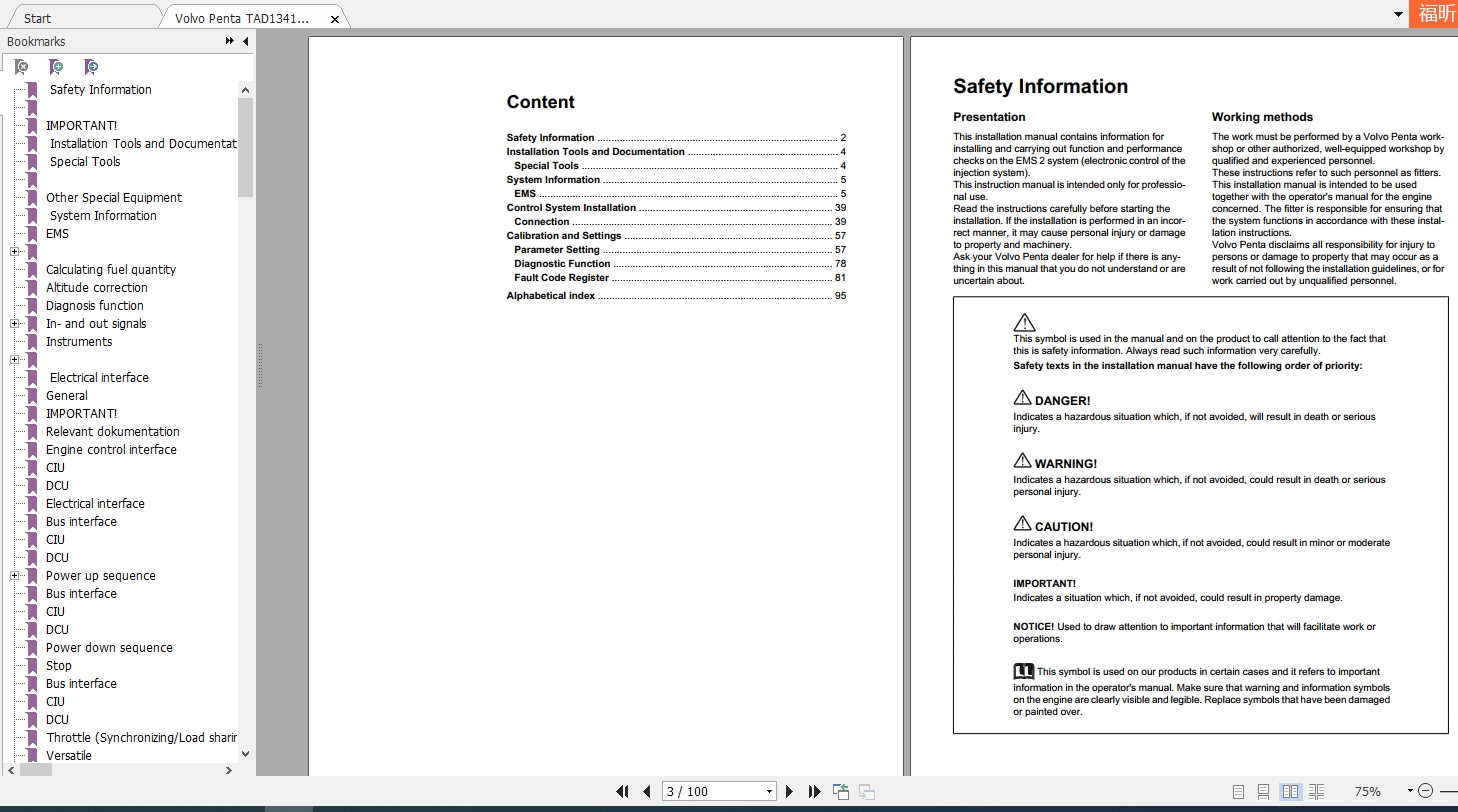The image size is (1458, 812).
Task: Select the Diagnosis function bookmark
Action: (95, 305)
